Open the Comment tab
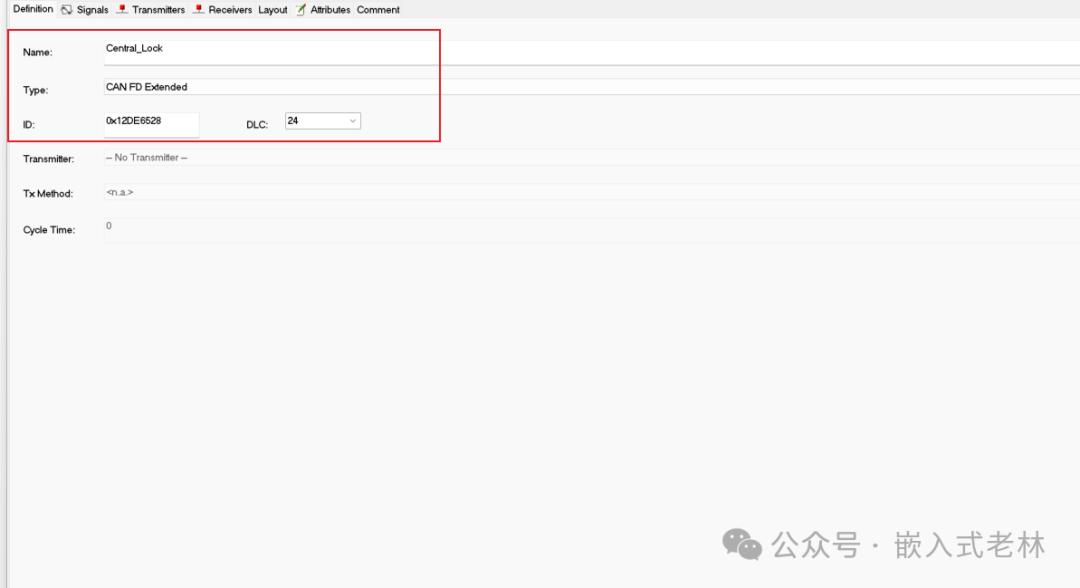Viewport: 1080px width, 588px height. pyautogui.click(x=378, y=10)
